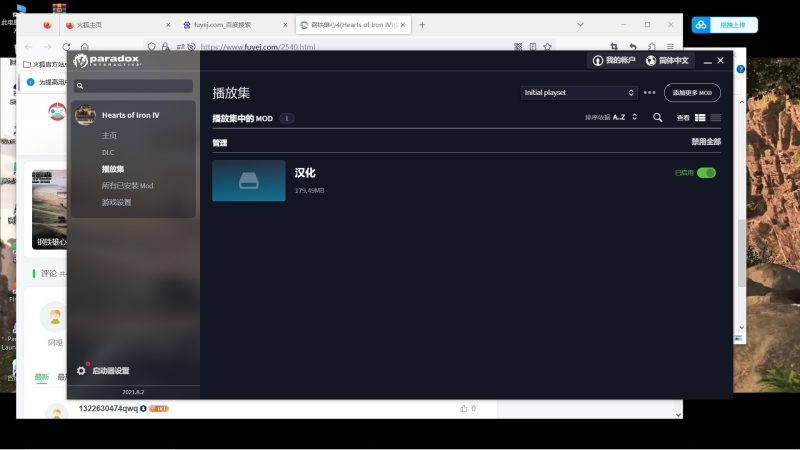Expand Firefox list all tabs chevron

pyautogui.click(x=580, y=24)
